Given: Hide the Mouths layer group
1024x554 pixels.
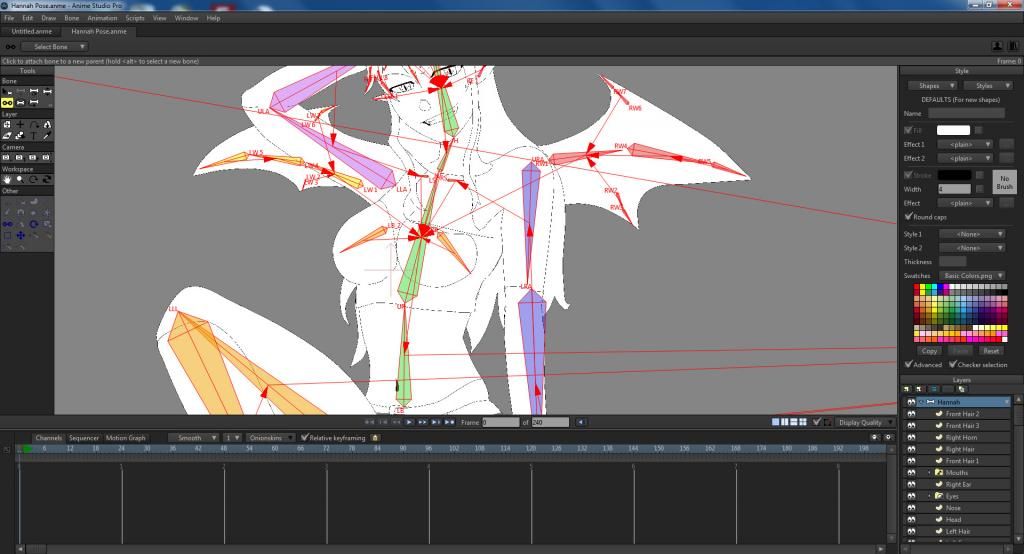Looking at the screenshot, I should [x=911, y=472].
